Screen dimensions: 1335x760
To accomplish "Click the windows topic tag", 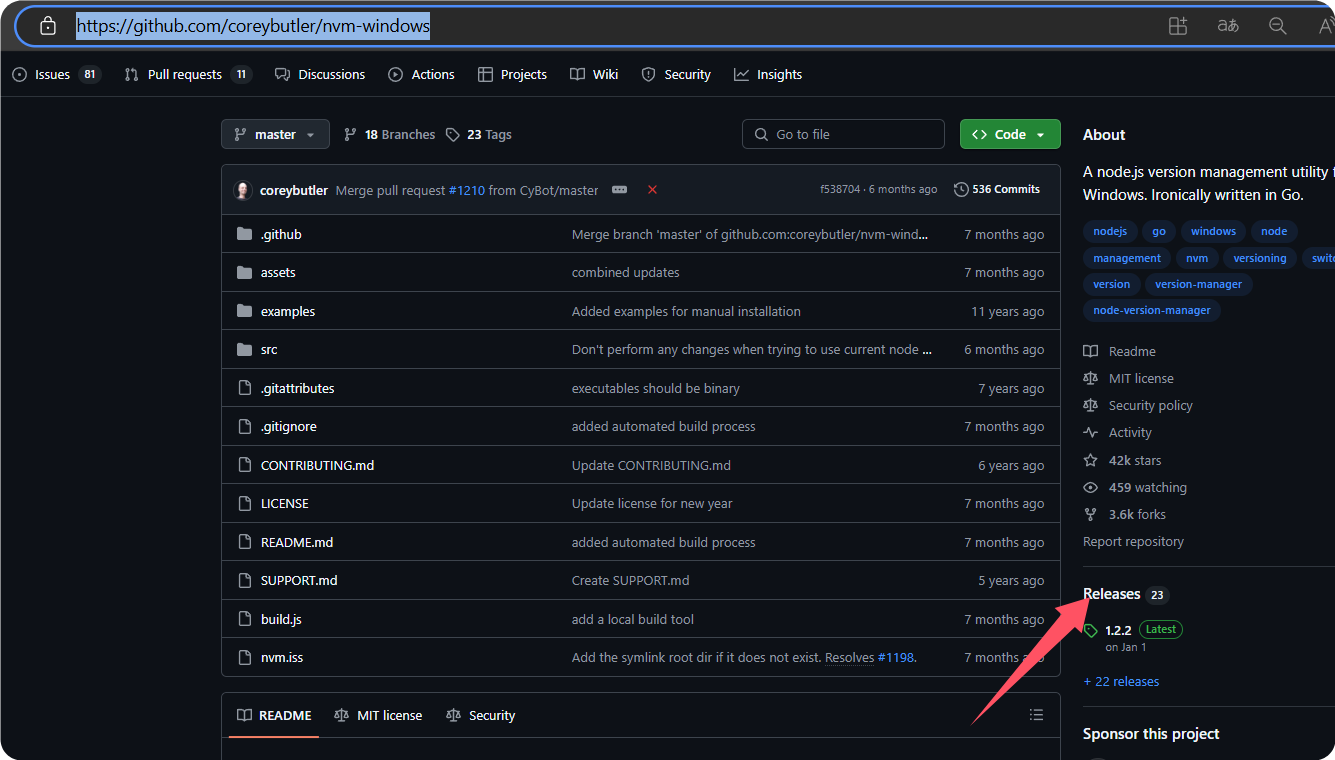I will click(x=1213, y=231).
